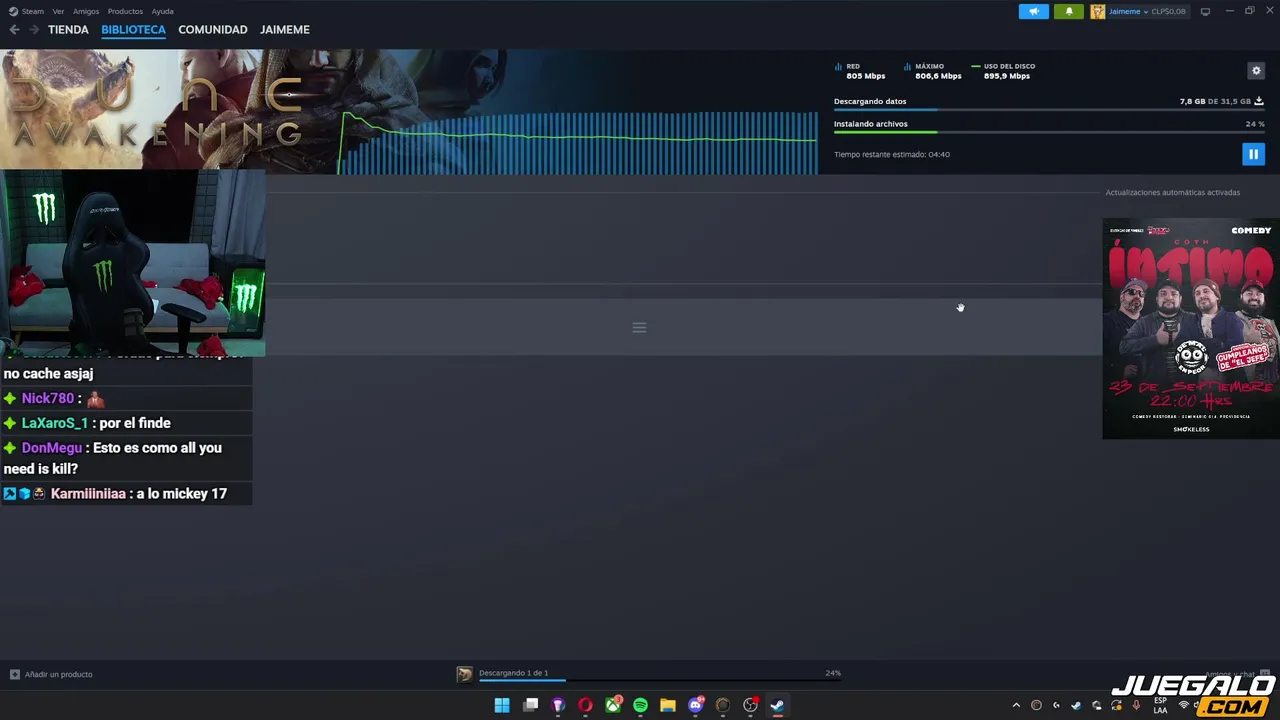Open Spotify from taskbar
Image resolution: width=1280 pixels, height=720 pixels.
click(x=640, y=705)
